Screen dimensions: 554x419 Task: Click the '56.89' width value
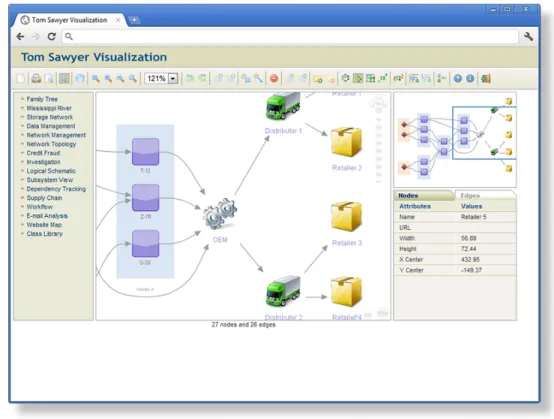tap(468, 238)
